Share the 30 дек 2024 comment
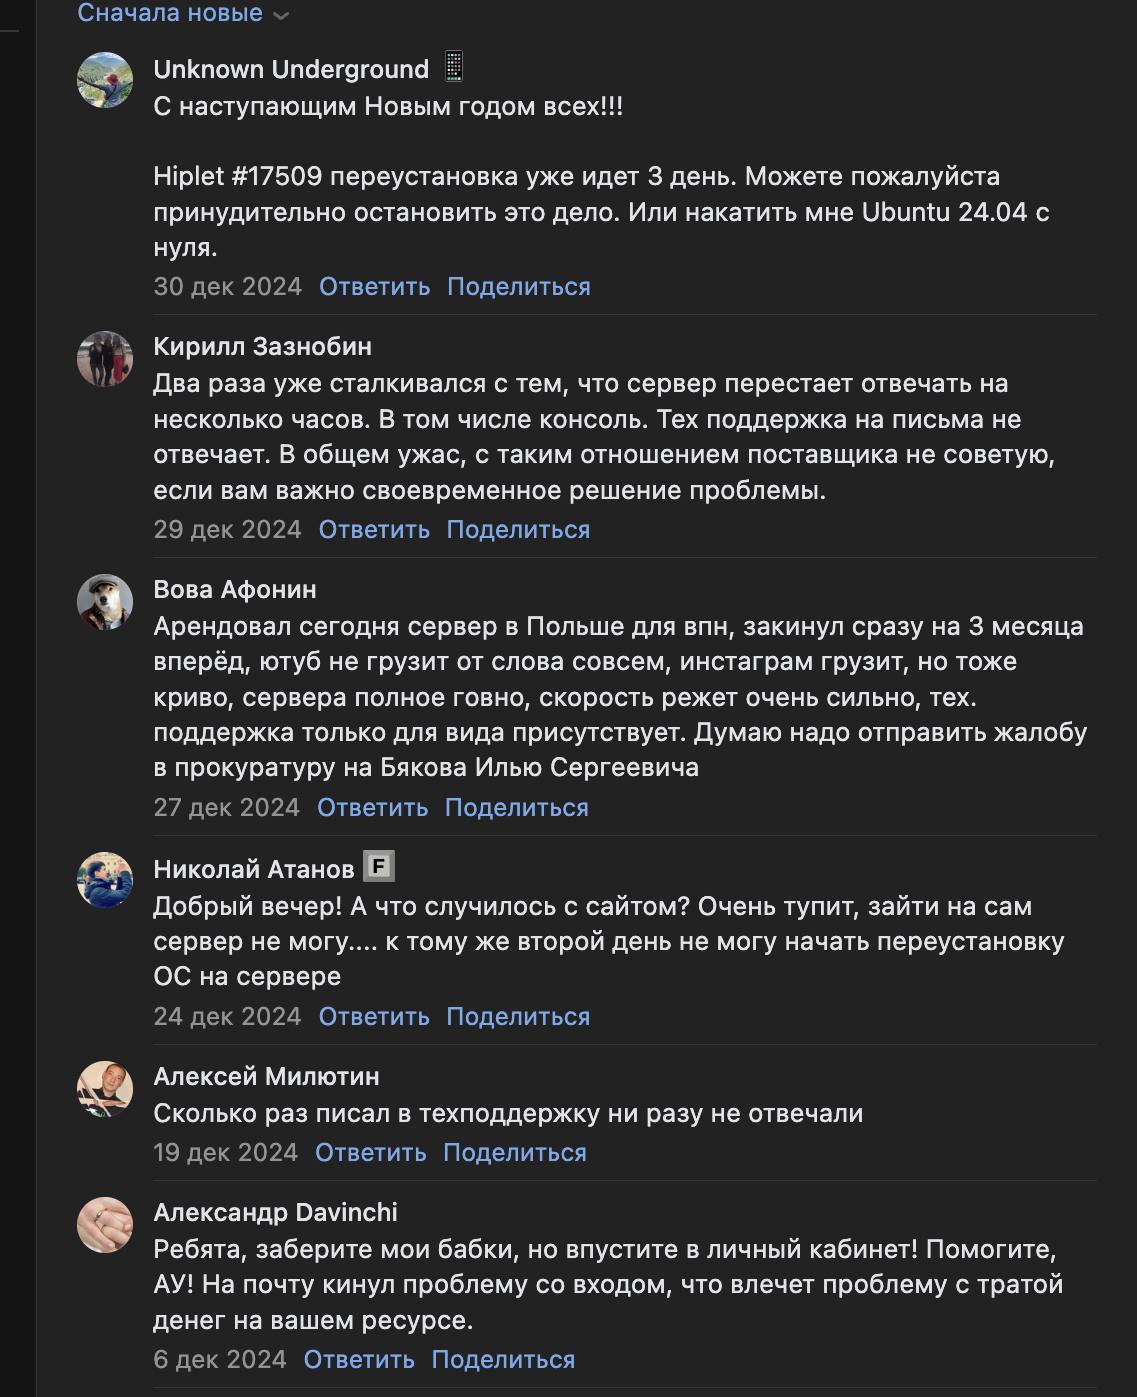The height and width of the screenshot is (1397, 1137). click(x=518, y=287)
